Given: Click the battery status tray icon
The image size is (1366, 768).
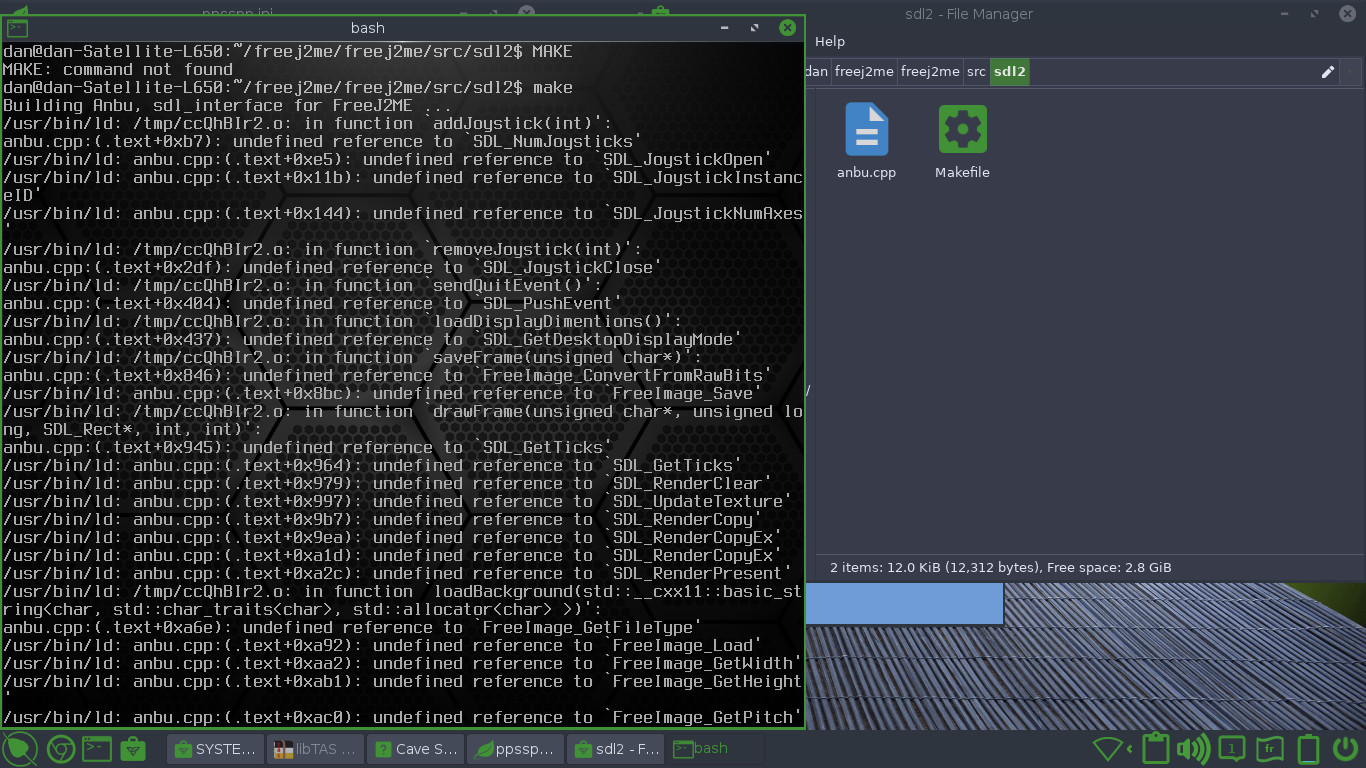Looking at the screenshot, I should tap(1307, 749).
